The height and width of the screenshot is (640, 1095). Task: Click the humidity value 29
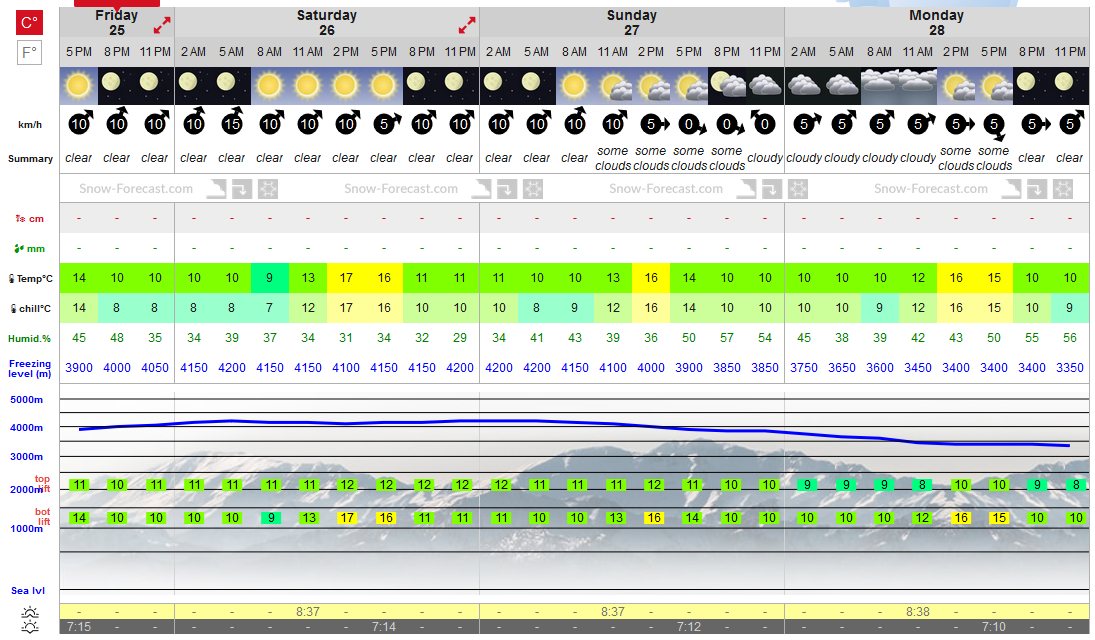(460, 337)
